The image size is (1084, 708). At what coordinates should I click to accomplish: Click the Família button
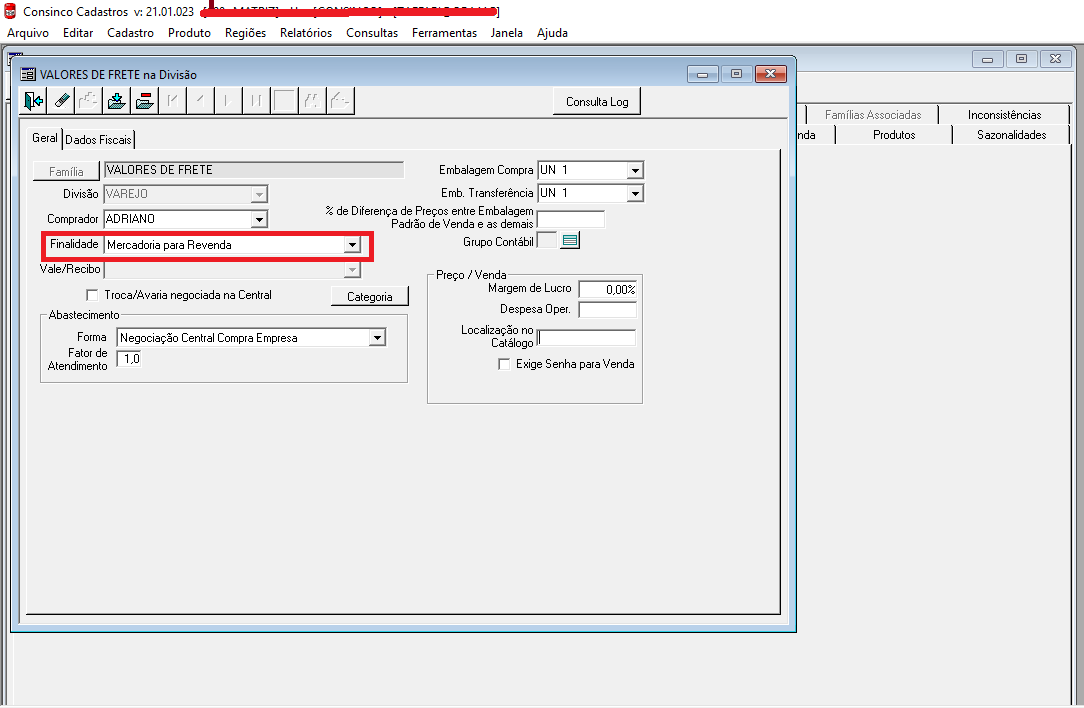click(x=66, y=171)
